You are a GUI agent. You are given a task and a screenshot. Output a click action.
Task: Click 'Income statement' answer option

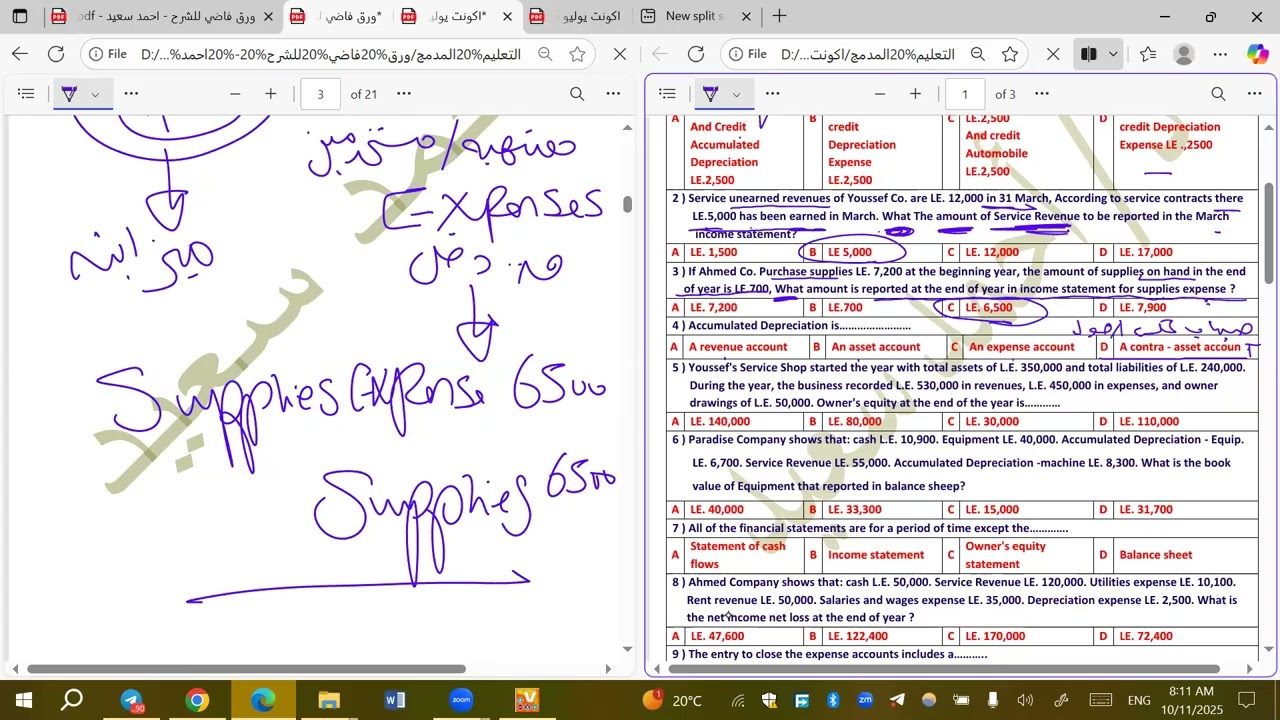pos(876,555)
